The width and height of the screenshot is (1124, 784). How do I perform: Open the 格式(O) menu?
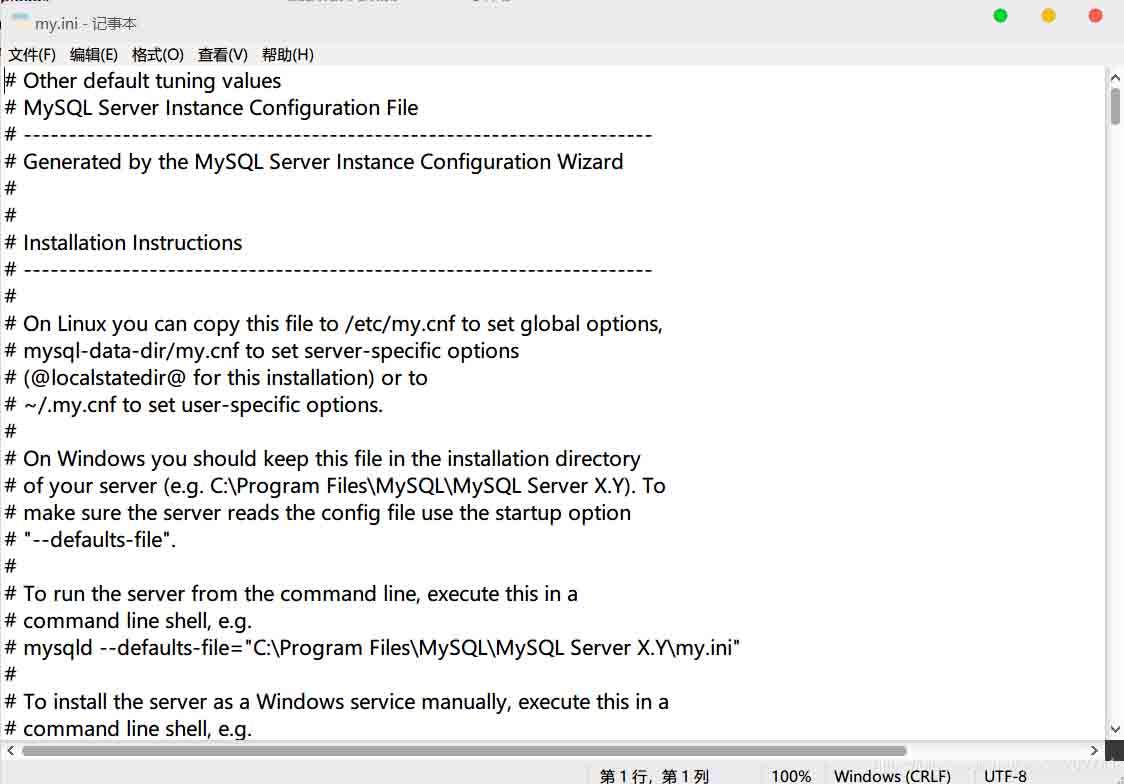(158, 54)
